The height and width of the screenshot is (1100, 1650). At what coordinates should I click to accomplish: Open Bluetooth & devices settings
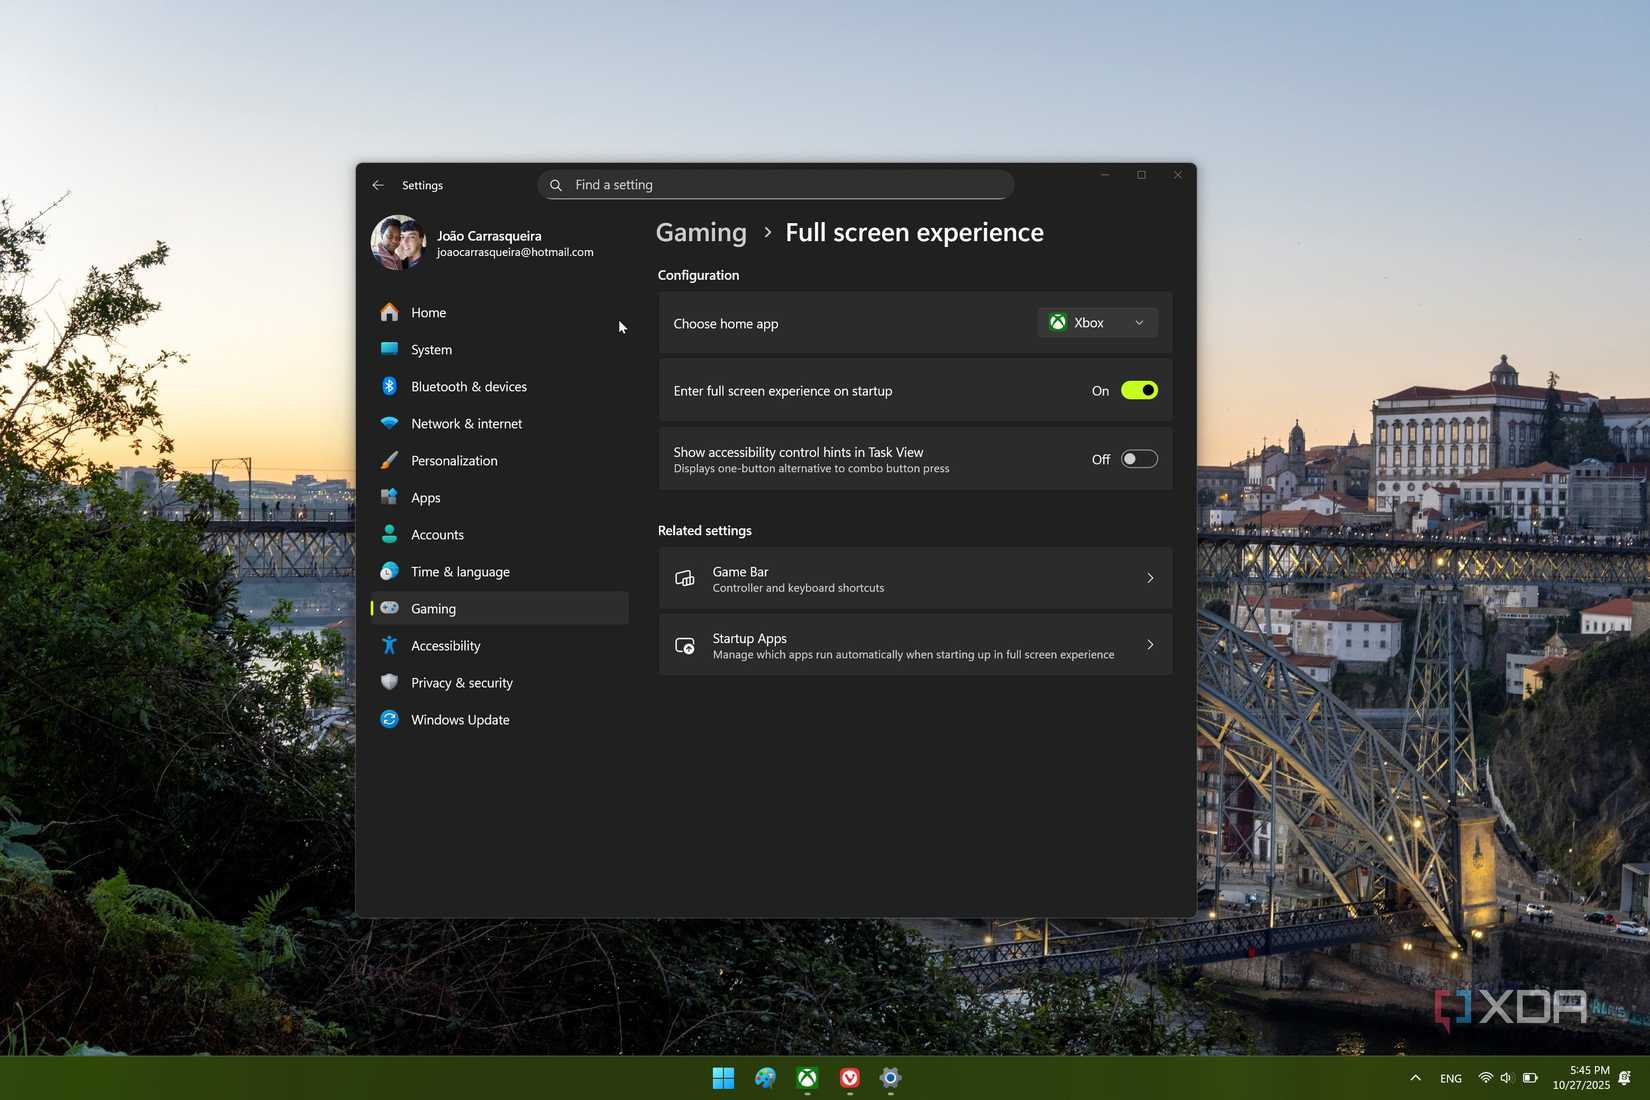click(468, 387)
